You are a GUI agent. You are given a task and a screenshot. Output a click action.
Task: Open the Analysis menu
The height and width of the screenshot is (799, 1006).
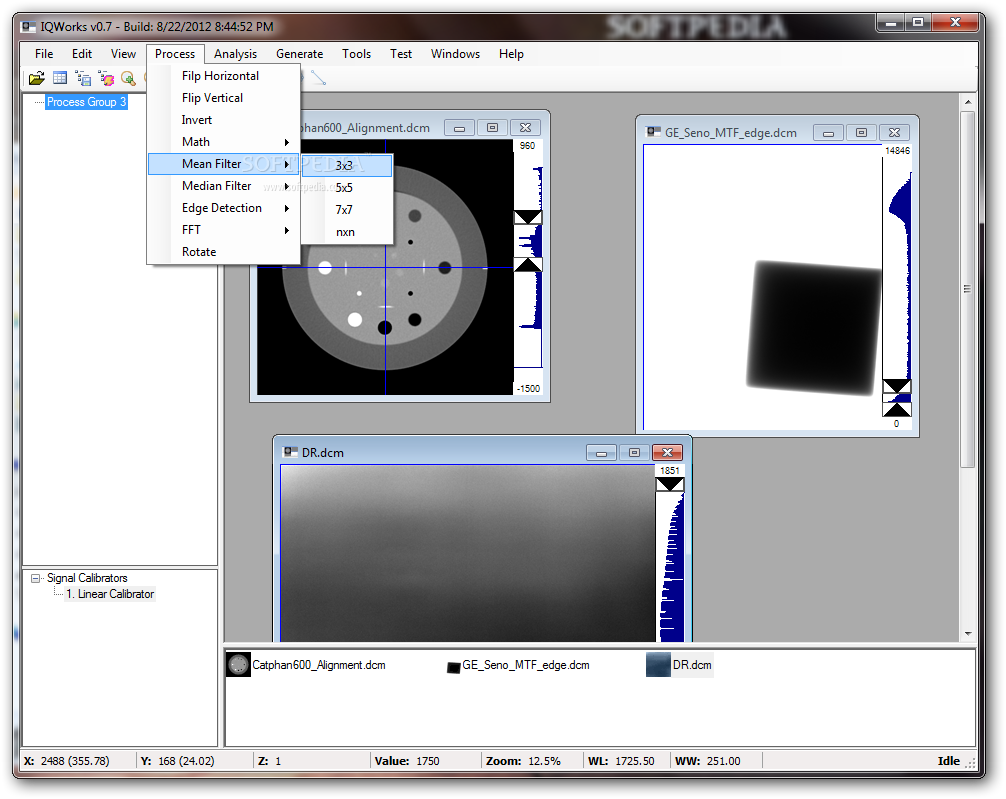coord(235,54)
